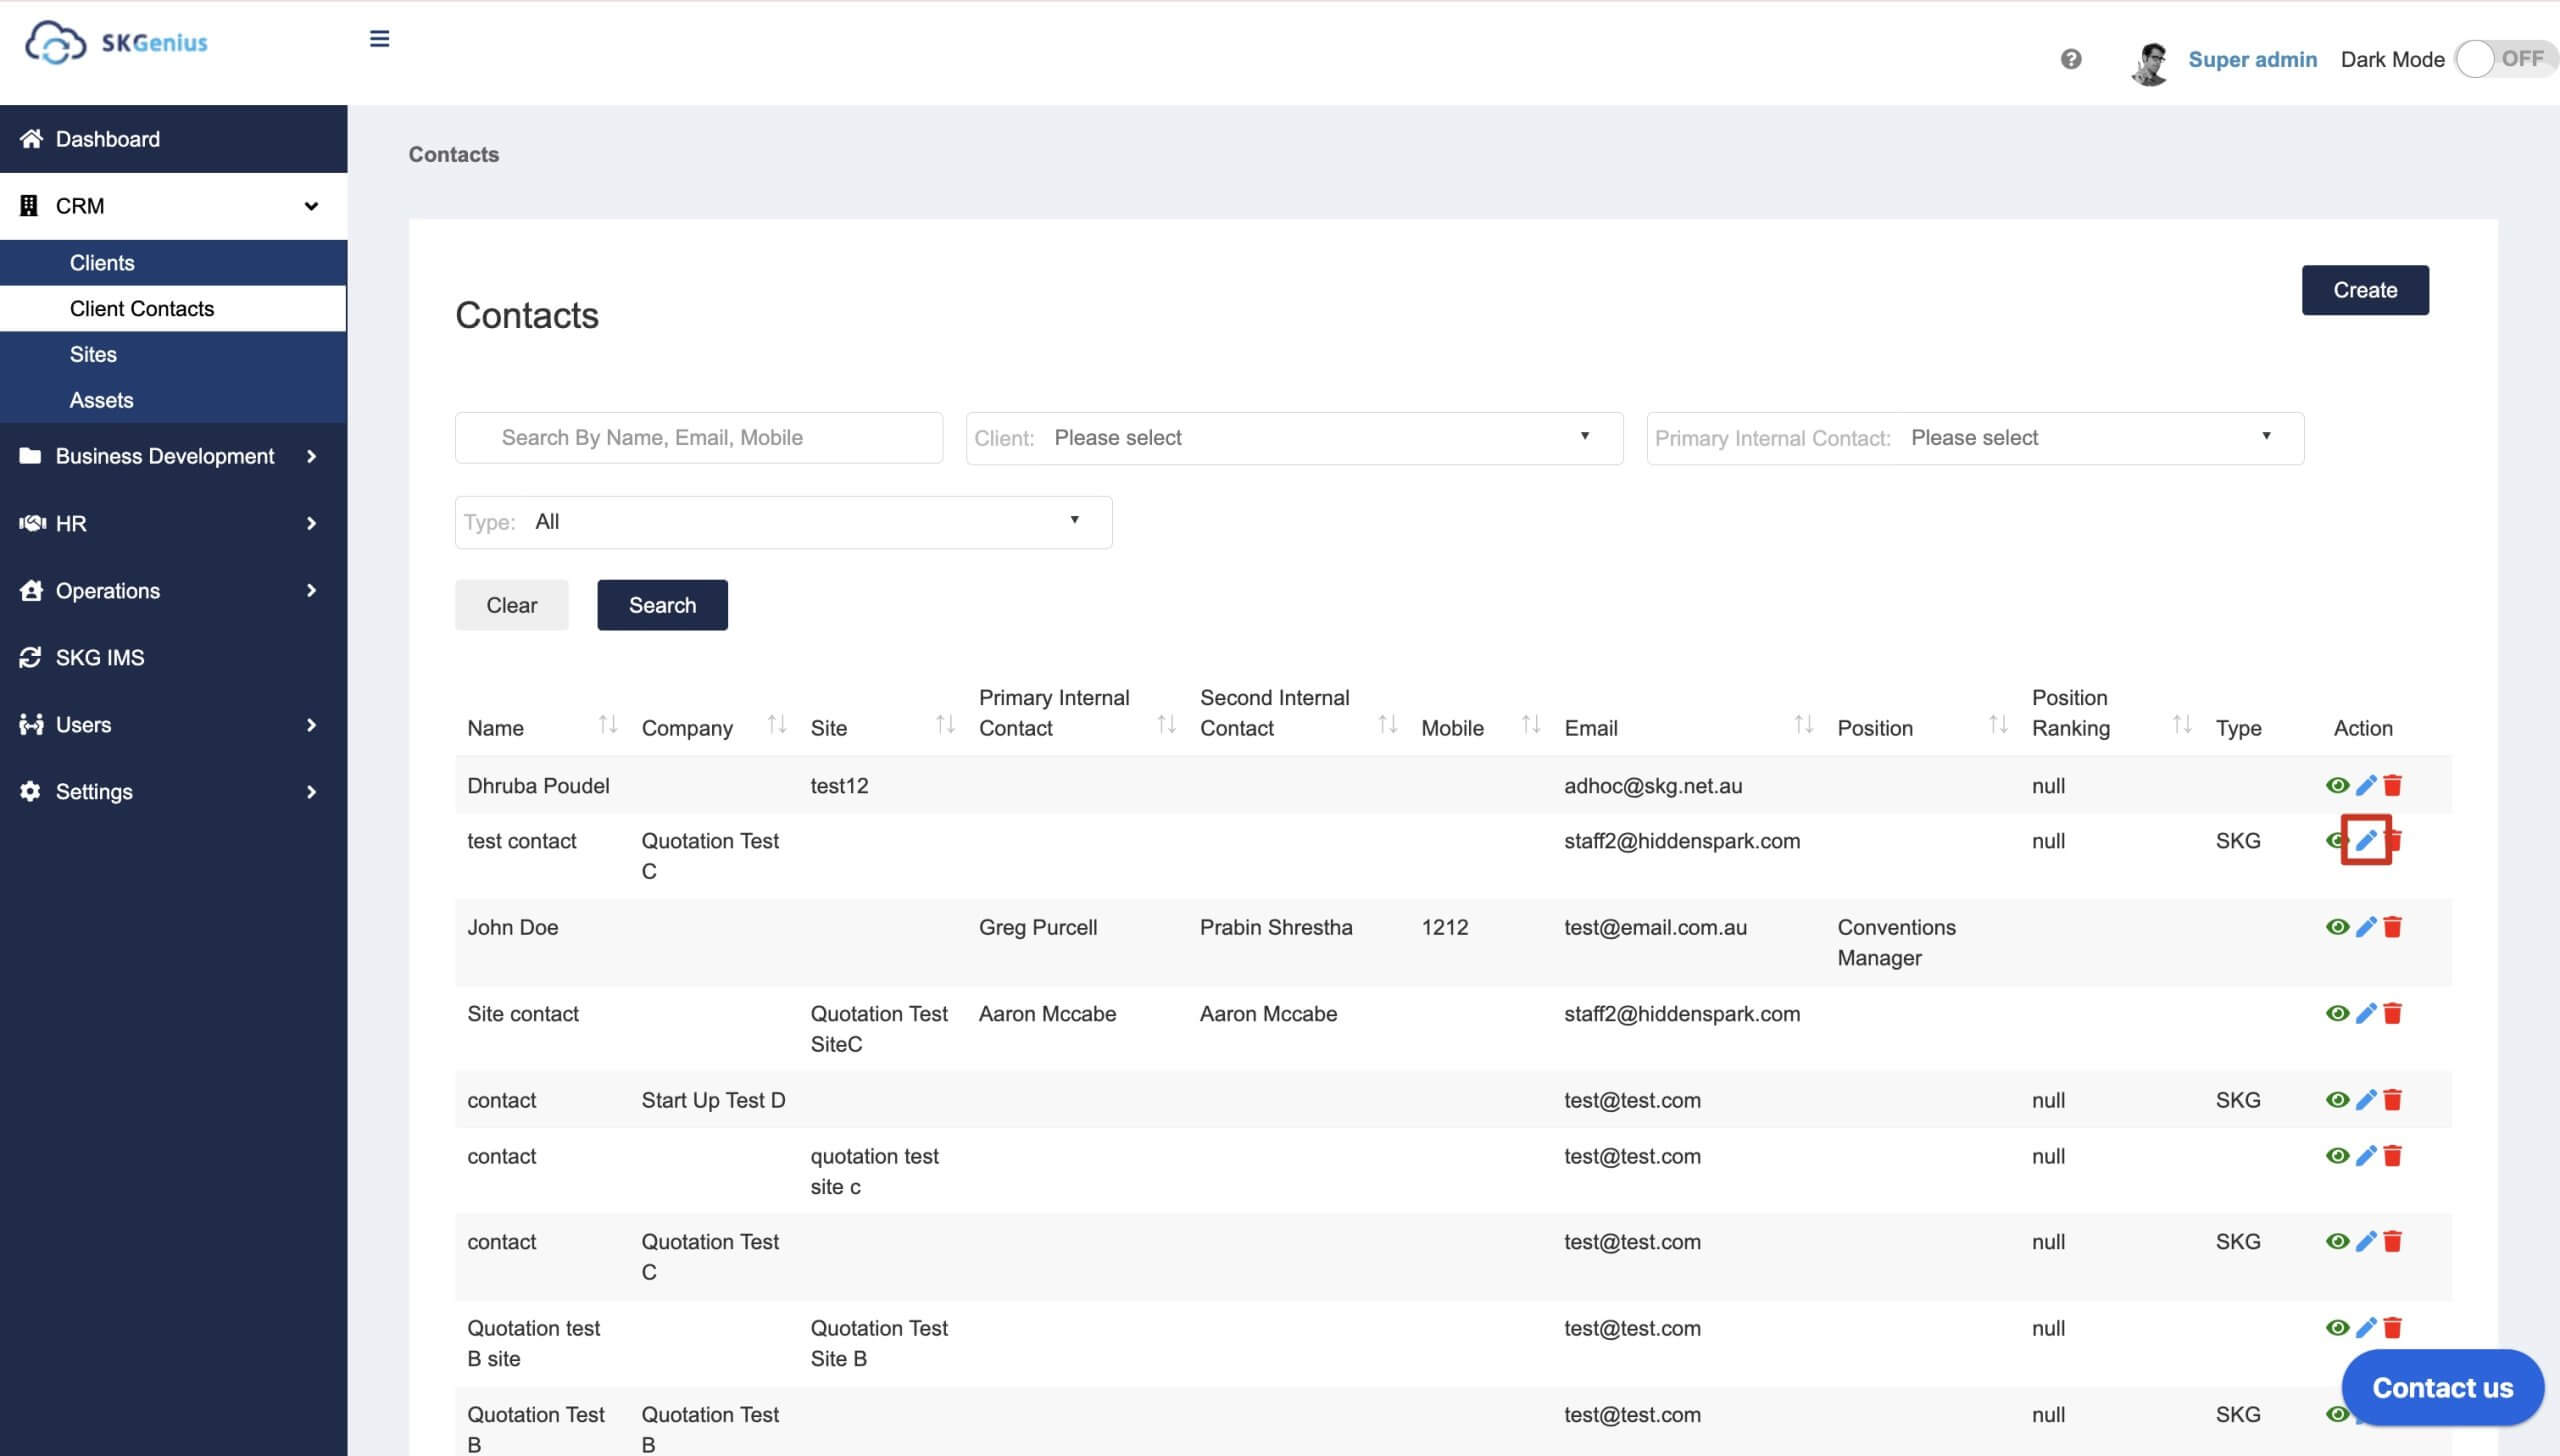Viewport: 2560px width, 1456px height.
Task: Click the Clients menu item
Action: tap(100, 262)
